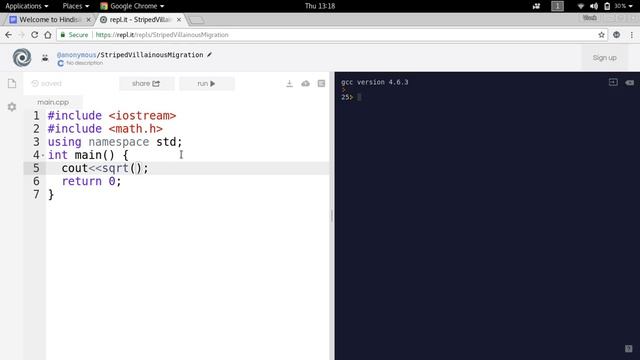Viewport: 640px width, 360px height.
Task: Click the users icon in system tray
Action: tap(536, 6)
